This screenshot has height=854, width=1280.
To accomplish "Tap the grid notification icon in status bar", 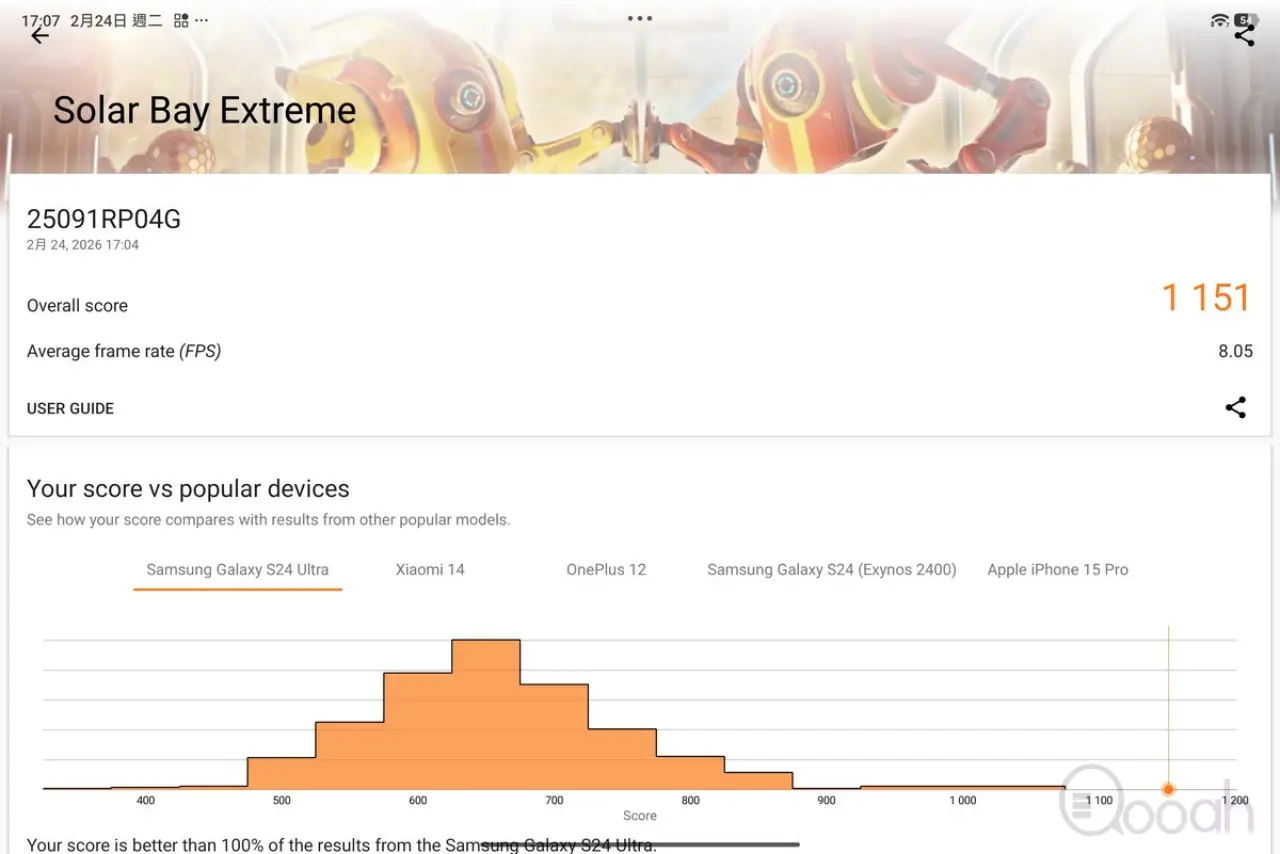I will (181, 21).
